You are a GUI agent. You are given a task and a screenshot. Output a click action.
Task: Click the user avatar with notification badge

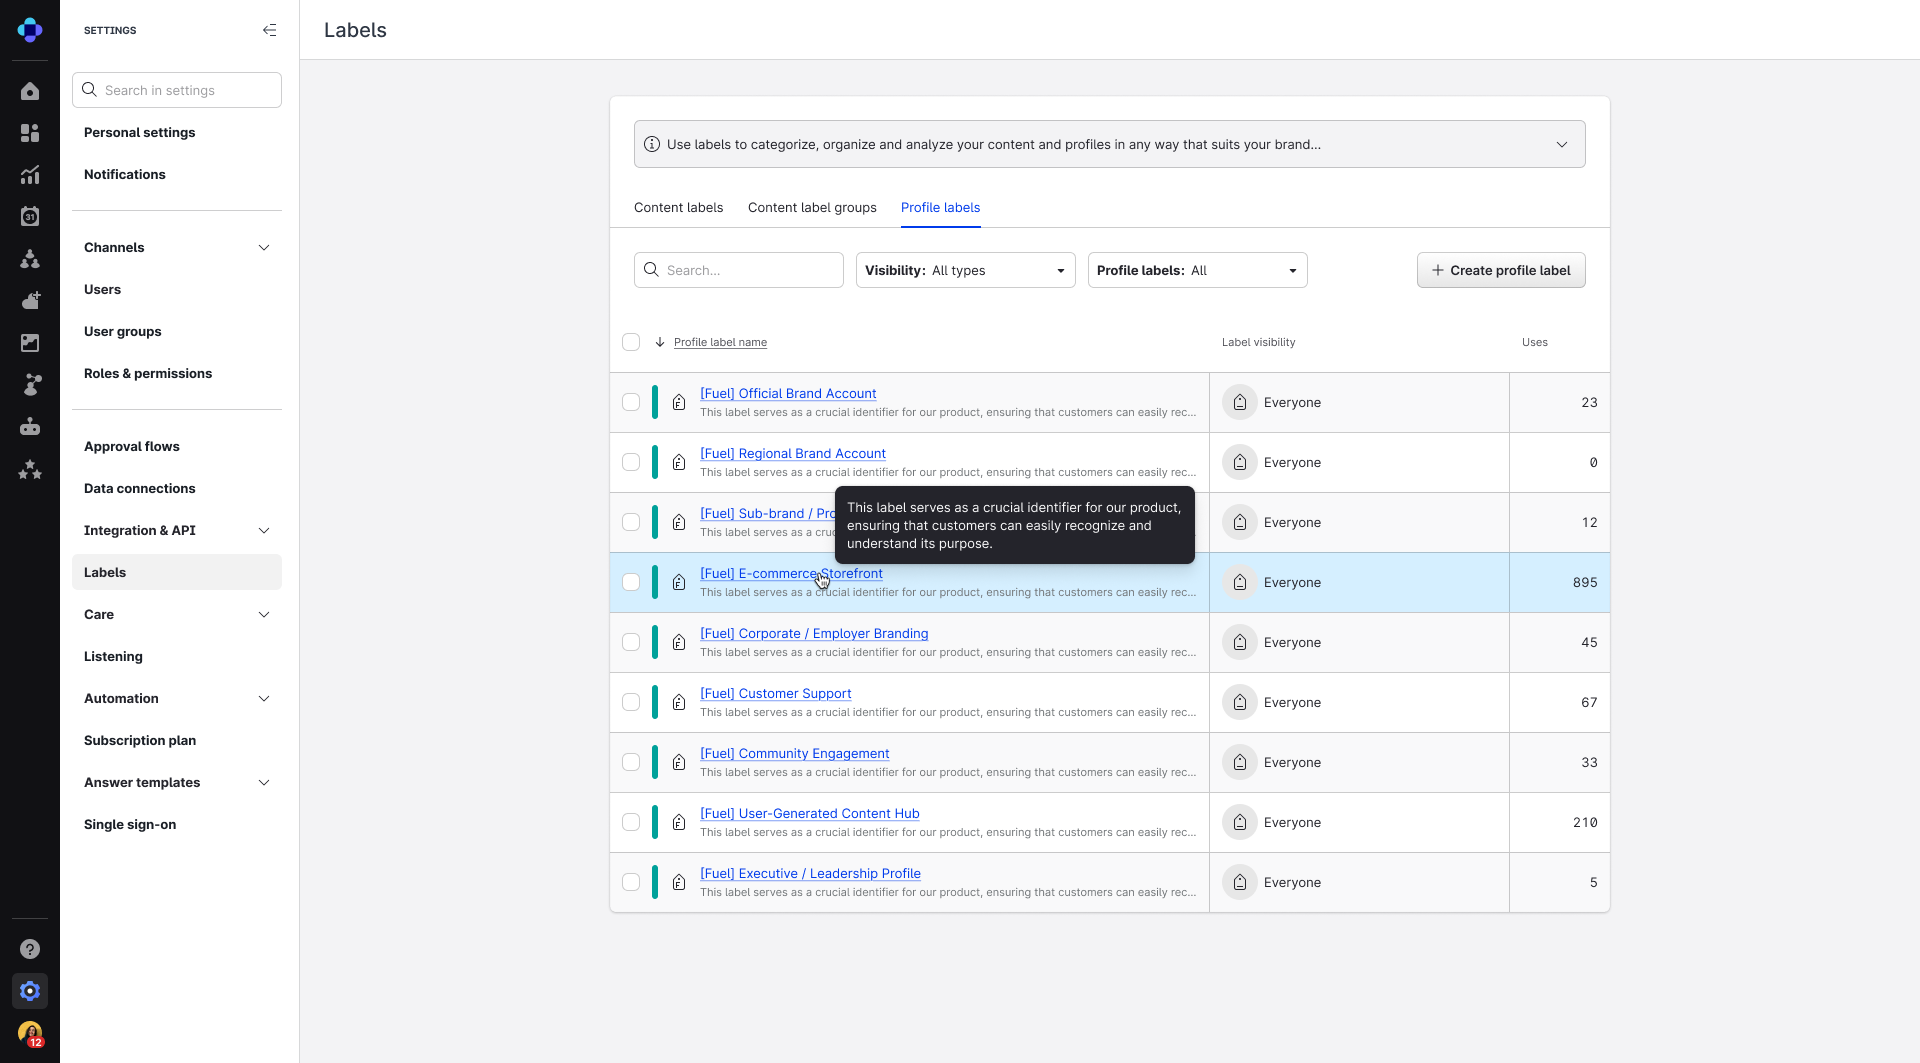coord(30,1033)
